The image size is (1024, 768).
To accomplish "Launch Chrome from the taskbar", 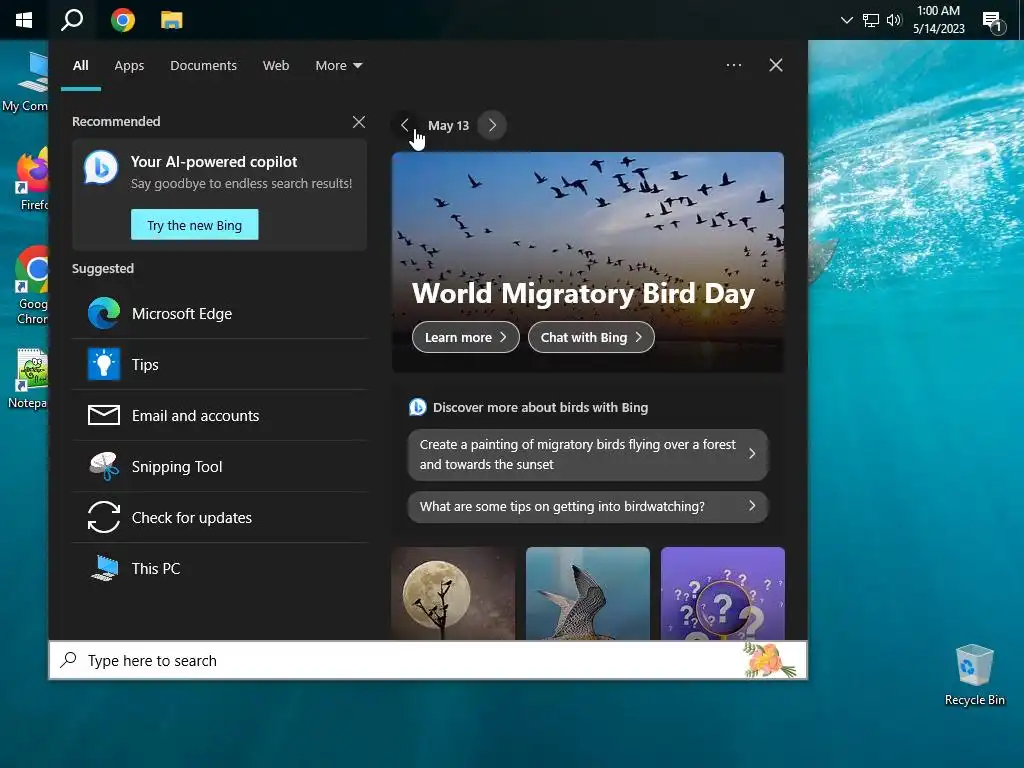I will [x=123, y=20].
